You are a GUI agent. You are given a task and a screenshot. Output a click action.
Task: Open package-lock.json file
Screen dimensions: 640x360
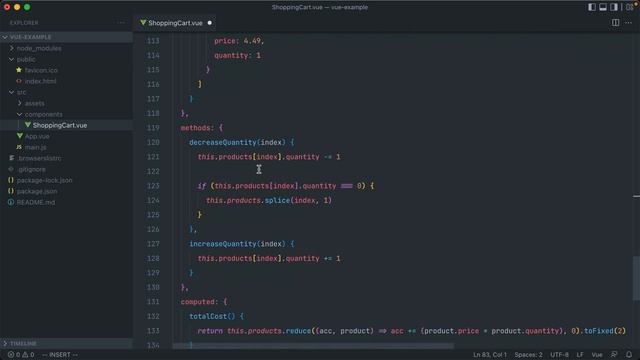(x=44, y=180)
